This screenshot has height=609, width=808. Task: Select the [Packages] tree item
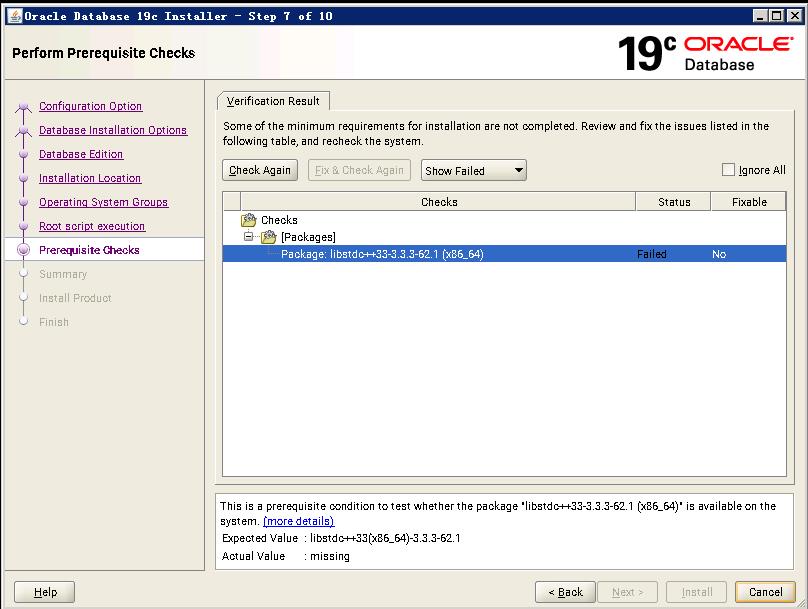[x=308, y=237]
